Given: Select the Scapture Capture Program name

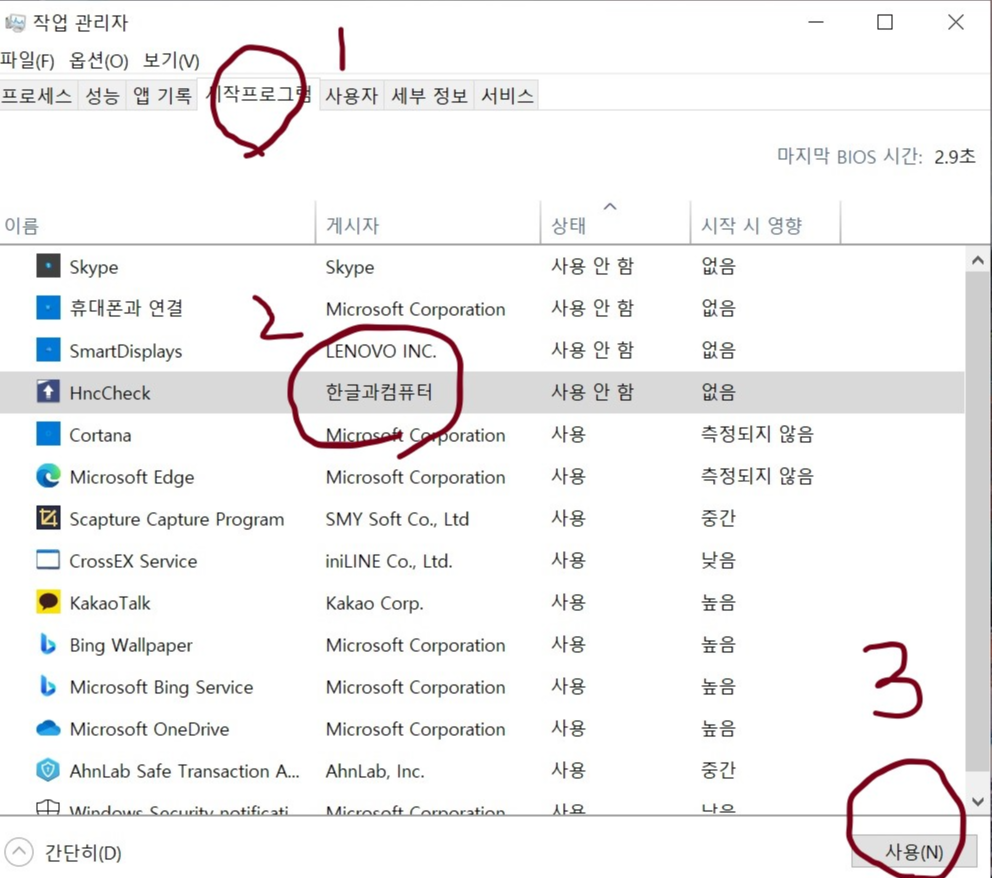Looking at the screenshot, I should point(177,519).
